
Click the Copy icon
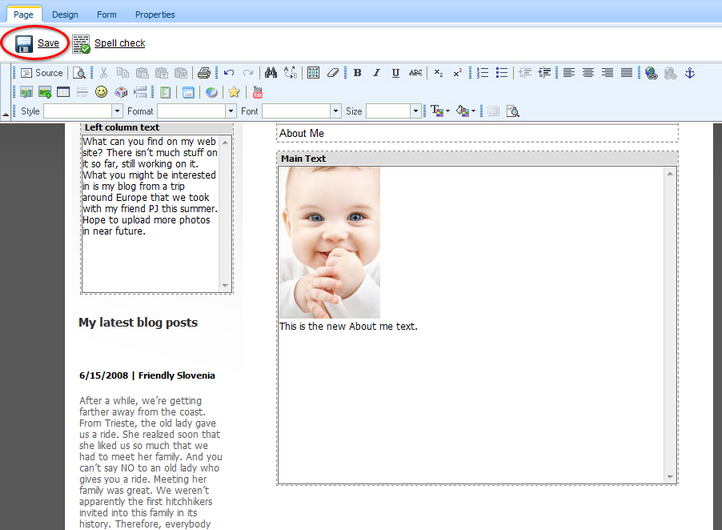click(x=122, y=73)
